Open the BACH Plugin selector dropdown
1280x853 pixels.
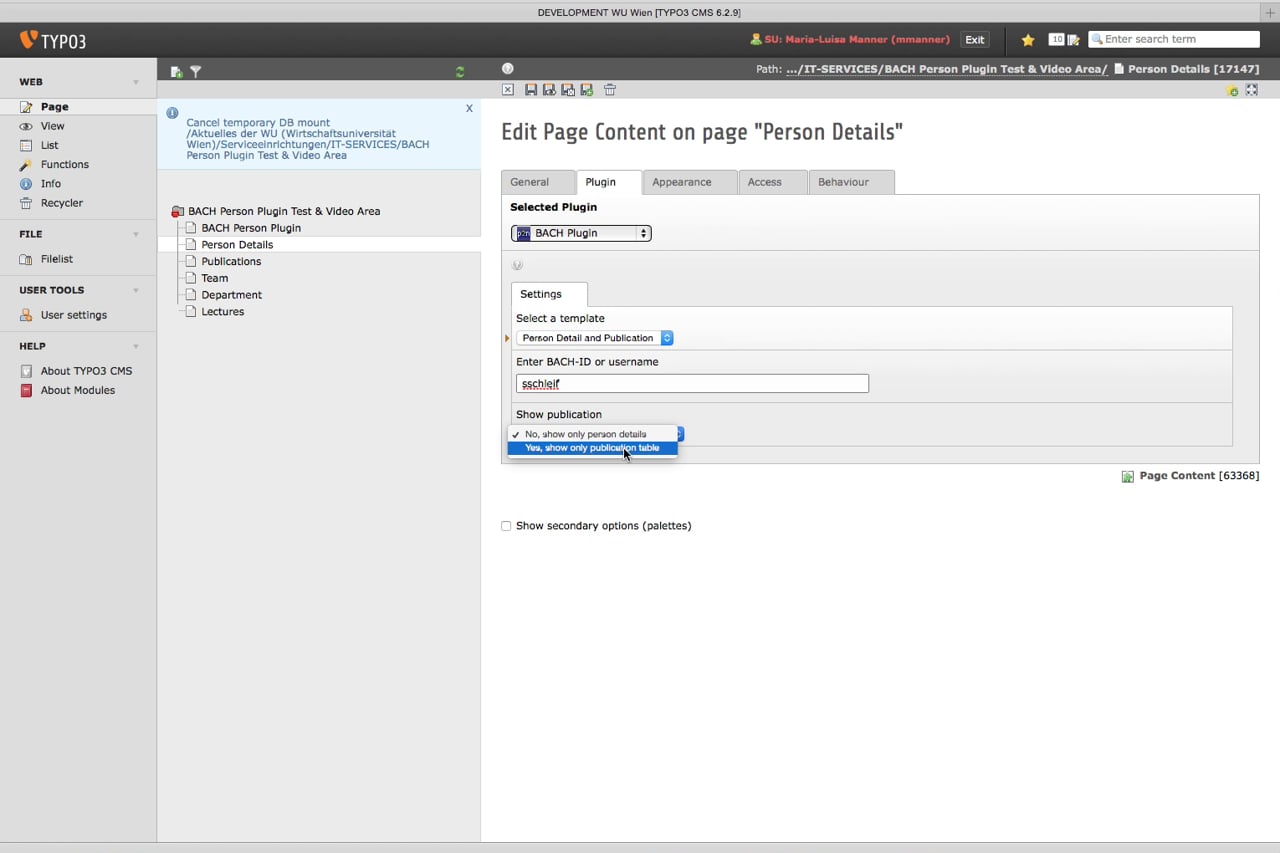[581, 233]
